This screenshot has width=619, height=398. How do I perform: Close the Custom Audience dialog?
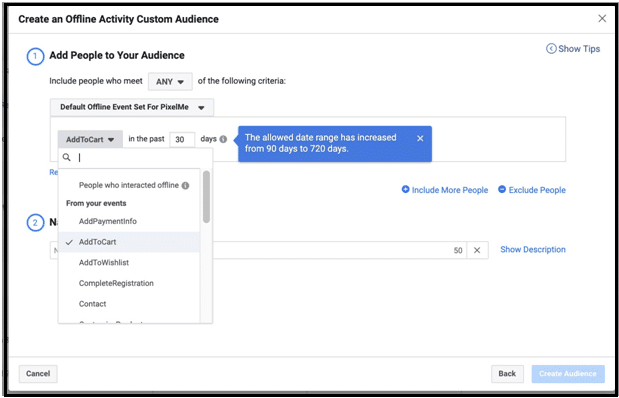602,19
